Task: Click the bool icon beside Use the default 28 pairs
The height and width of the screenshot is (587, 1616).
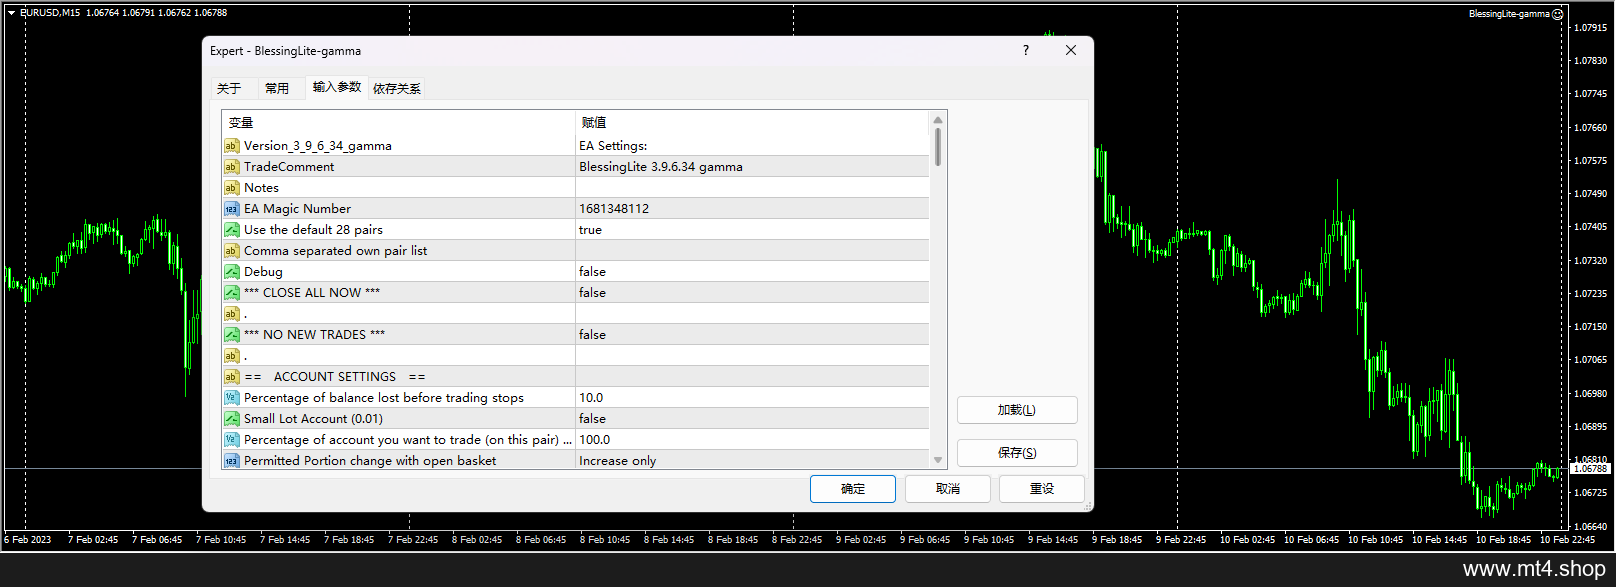Action: (231, 230)
